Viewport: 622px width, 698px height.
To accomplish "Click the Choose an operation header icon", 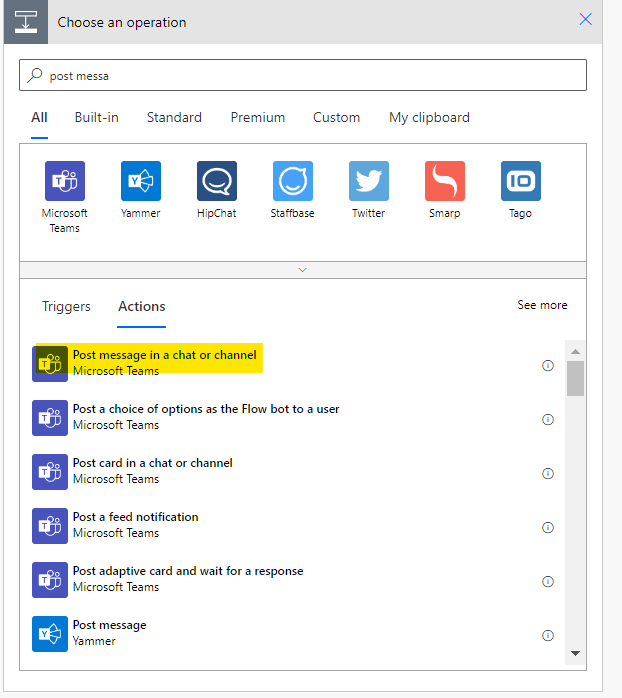I will point(26,22).
